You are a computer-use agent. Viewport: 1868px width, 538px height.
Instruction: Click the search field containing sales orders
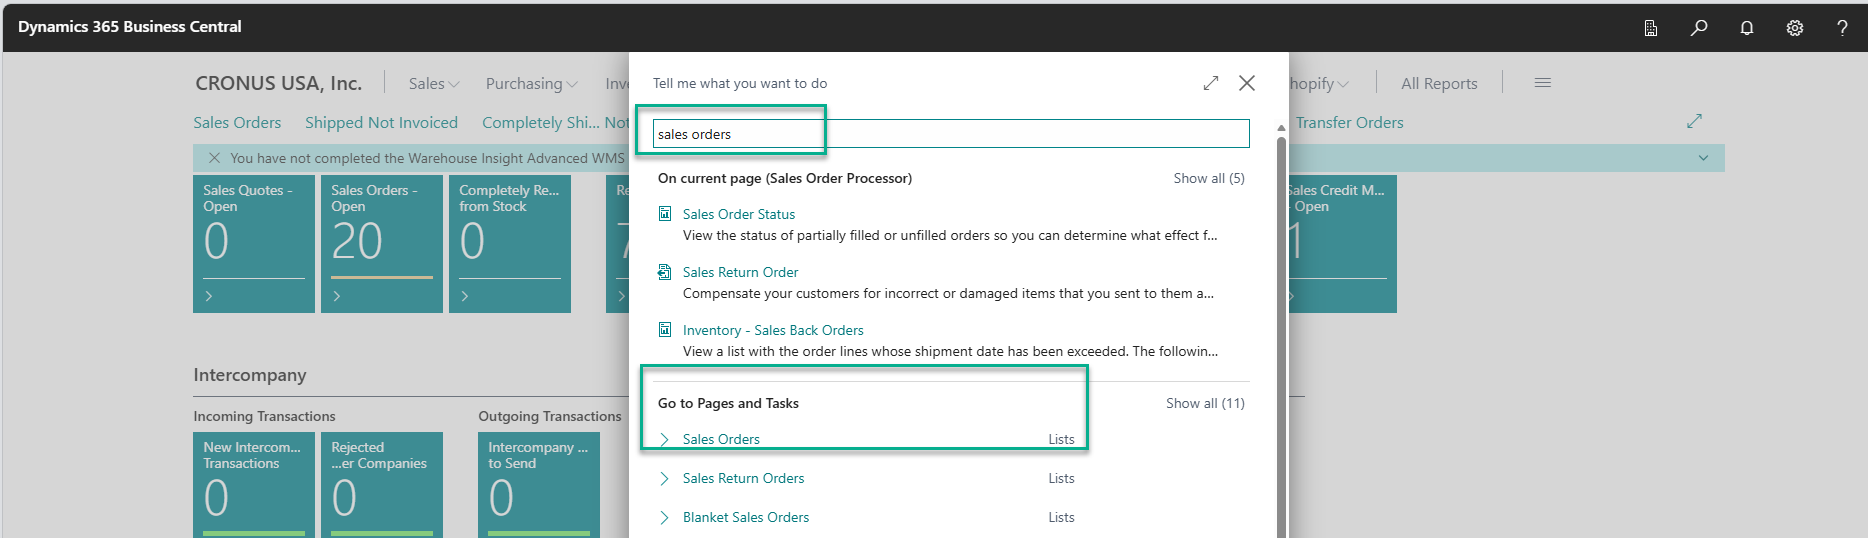click(x=951, y=134)
